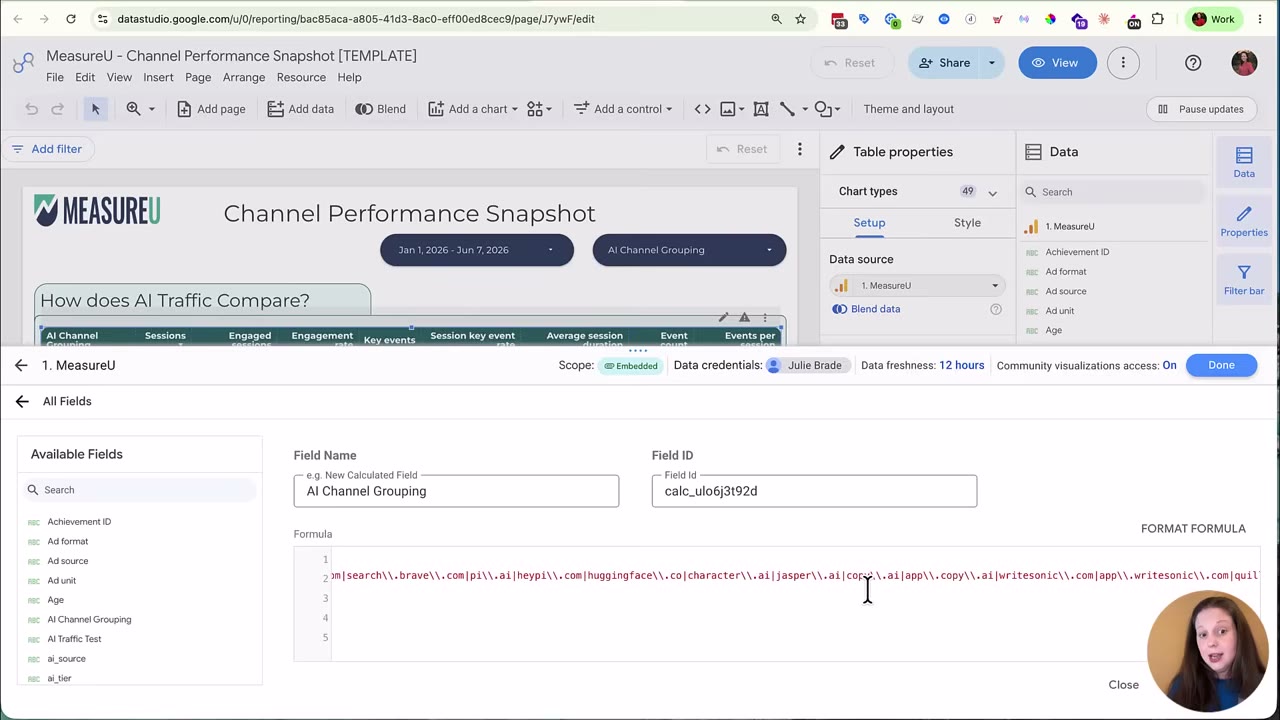Open the Data side panel icon
This screenshot has width=1280, height=720.
coord(1244,162)
